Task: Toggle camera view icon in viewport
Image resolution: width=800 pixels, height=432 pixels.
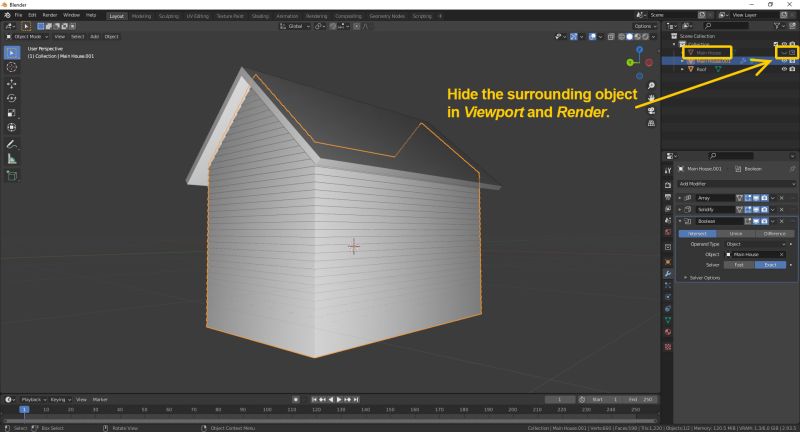Action: point(651,111)
